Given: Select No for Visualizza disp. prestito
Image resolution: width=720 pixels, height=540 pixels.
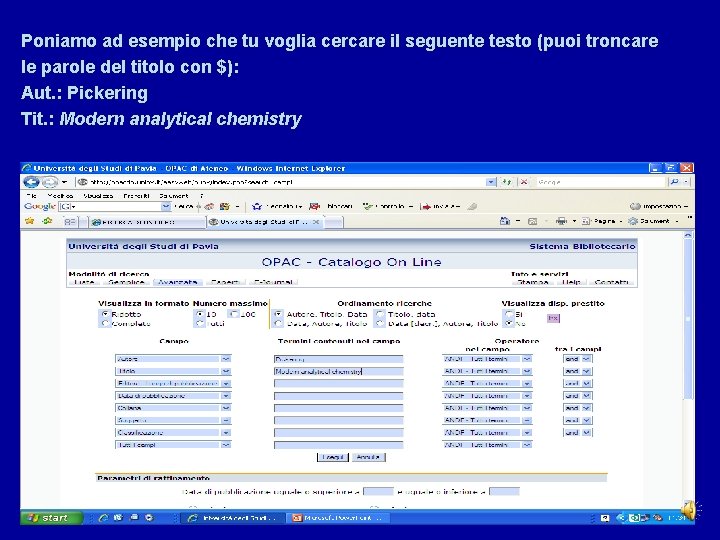Looking at the screenshot, I should point(508,323).
